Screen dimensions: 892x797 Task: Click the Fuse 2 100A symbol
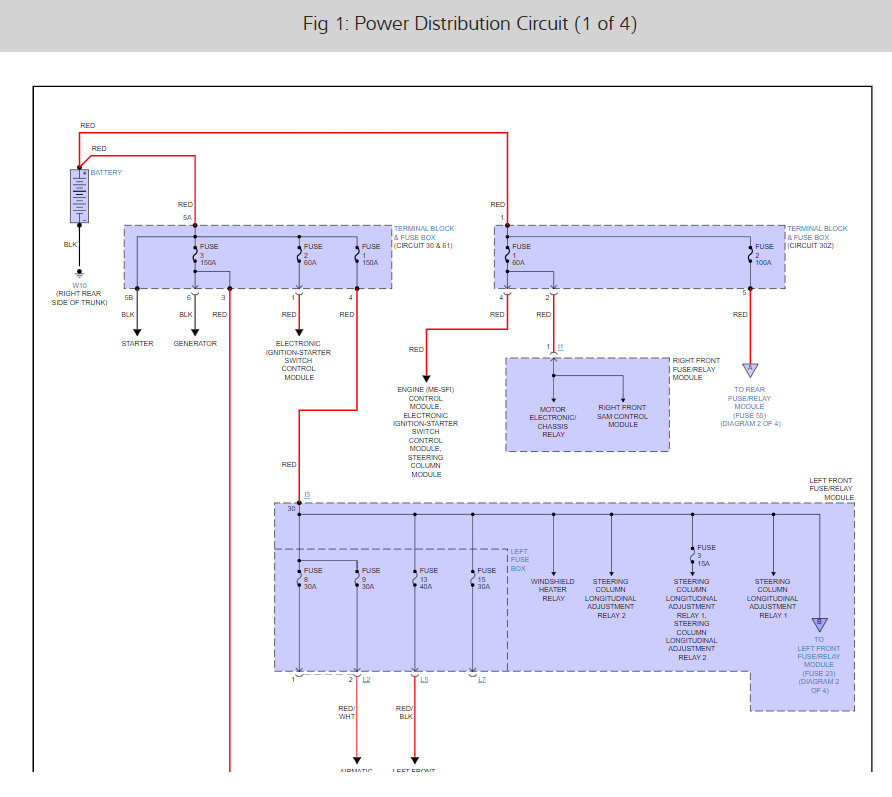point(750,254)
